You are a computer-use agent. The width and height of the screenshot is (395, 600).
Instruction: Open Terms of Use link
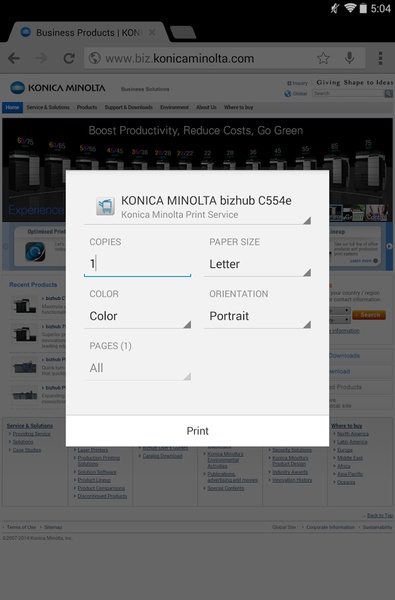[21, 527]
